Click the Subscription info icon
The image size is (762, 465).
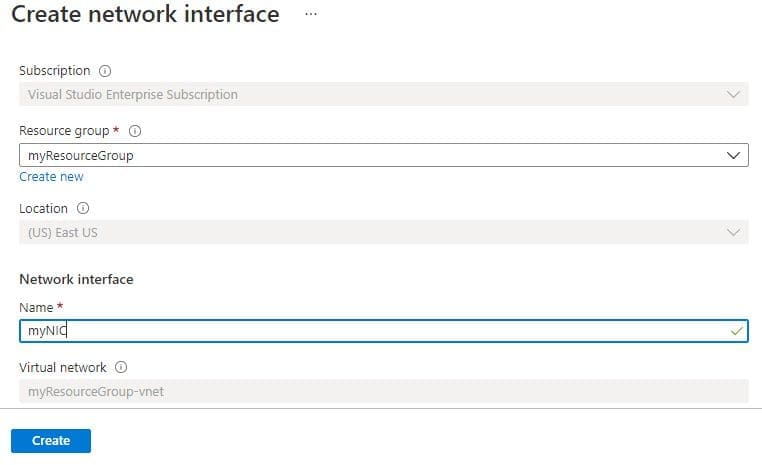point(105,71)
